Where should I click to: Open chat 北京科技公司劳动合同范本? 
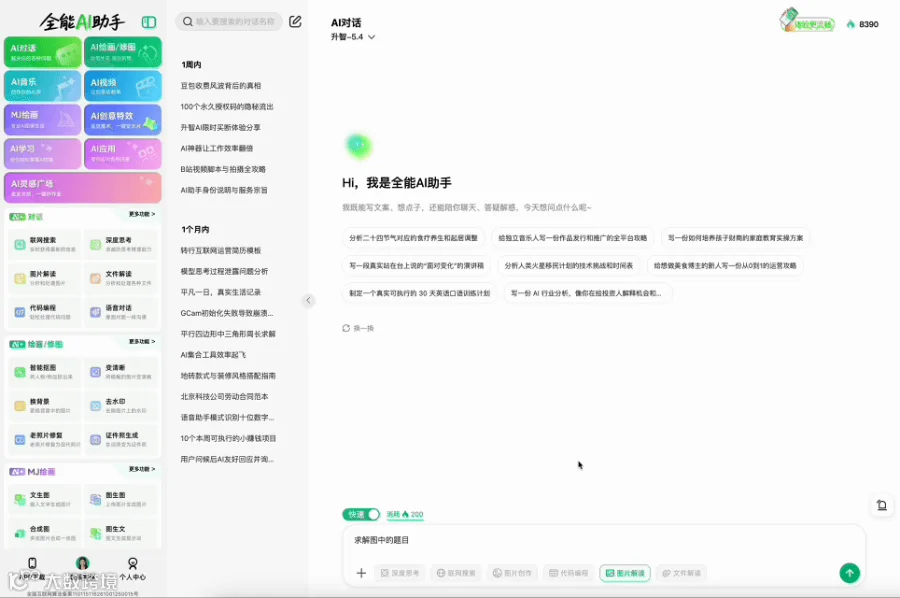click(x=224, y=397)
